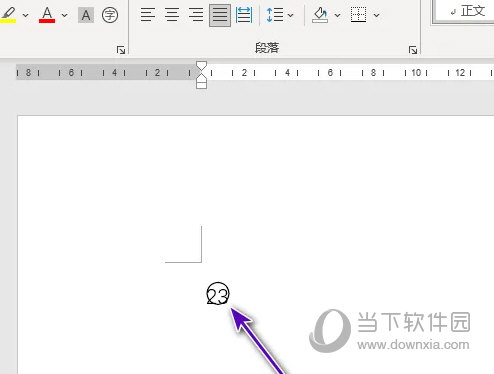This screenshot has height=374, width=494.
Task: Open the font color dropdown arrow
Action: pos(65,15)
